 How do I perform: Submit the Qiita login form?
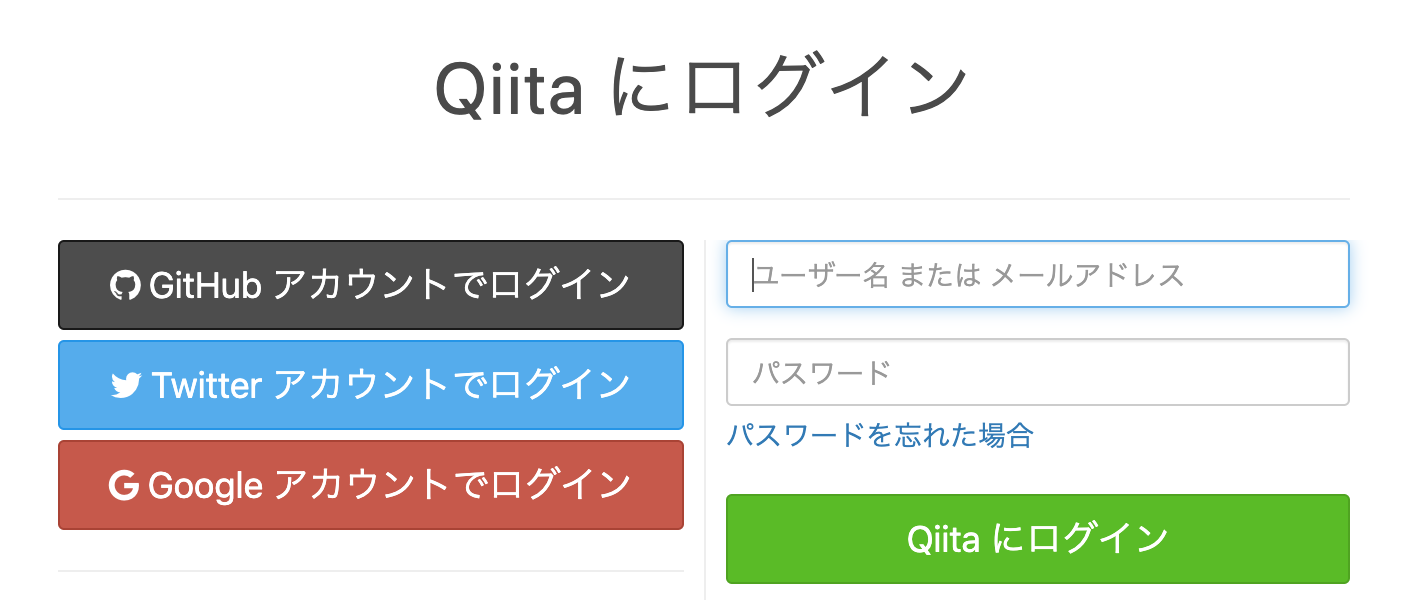[x=1037, y=538]
